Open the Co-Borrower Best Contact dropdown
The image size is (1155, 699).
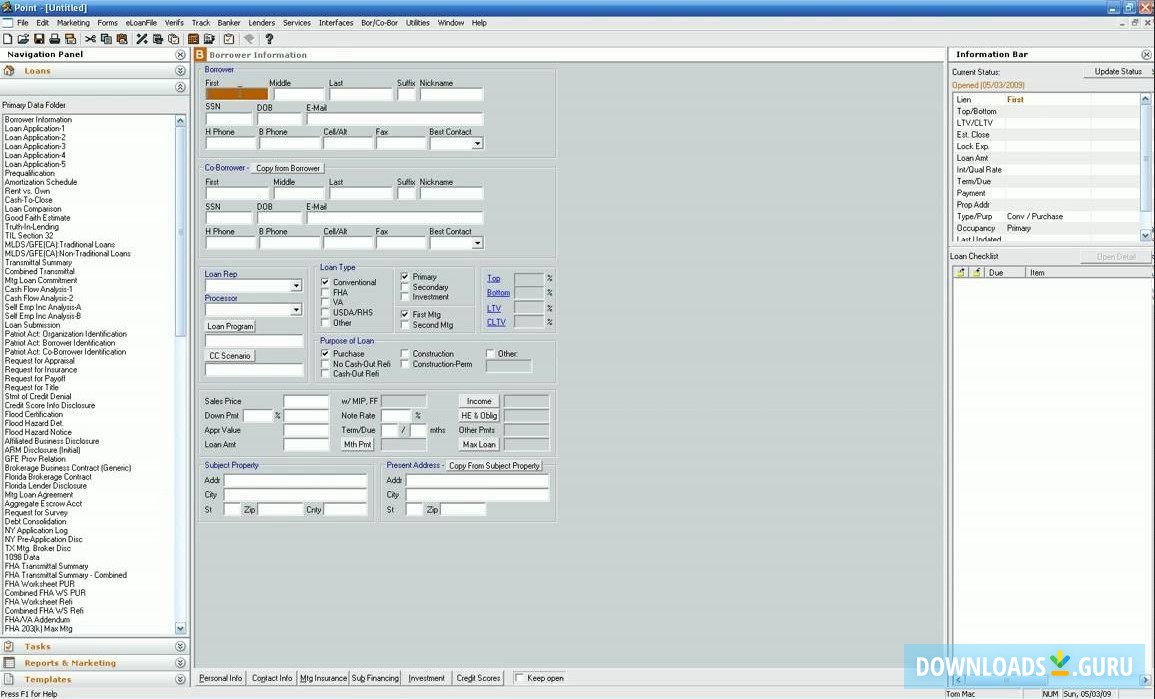(x=477, y=243)
